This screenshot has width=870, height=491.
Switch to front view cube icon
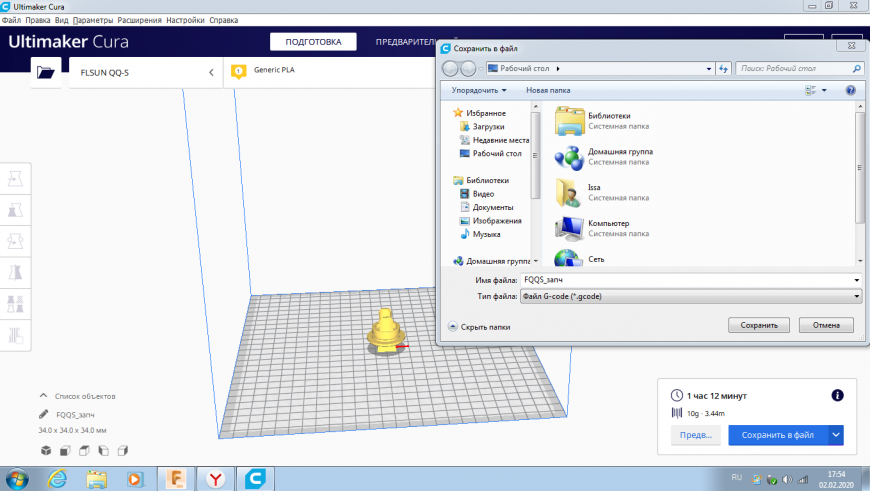tap(65, 450)
